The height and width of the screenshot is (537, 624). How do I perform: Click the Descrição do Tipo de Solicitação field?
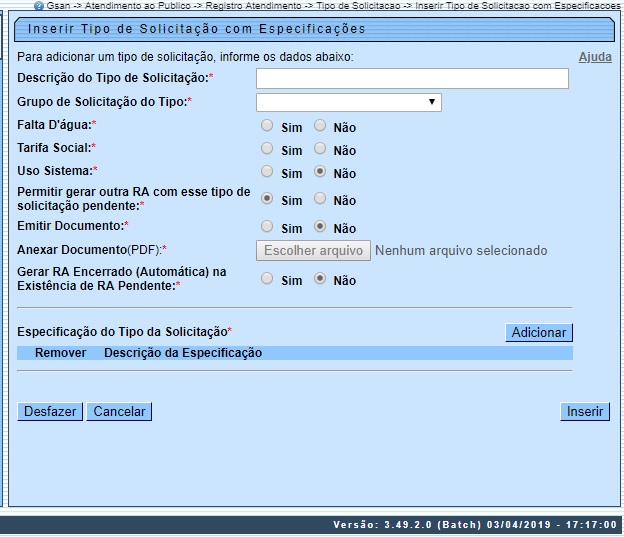[x=412, y=79]
